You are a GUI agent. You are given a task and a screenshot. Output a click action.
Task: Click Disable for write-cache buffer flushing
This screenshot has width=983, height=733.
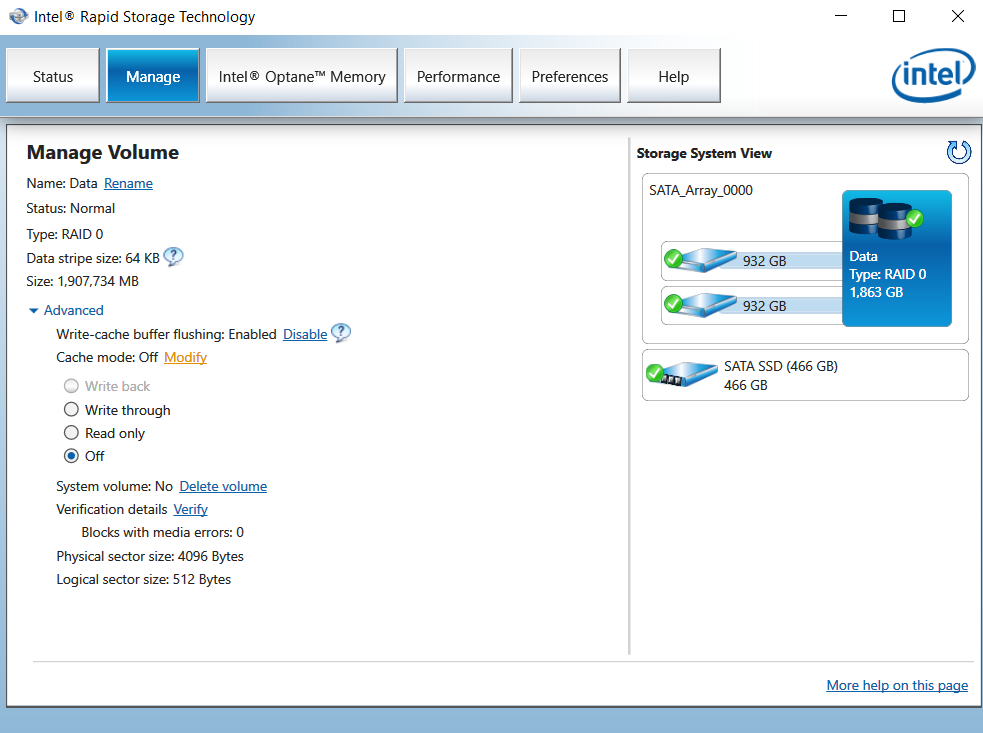305,334
